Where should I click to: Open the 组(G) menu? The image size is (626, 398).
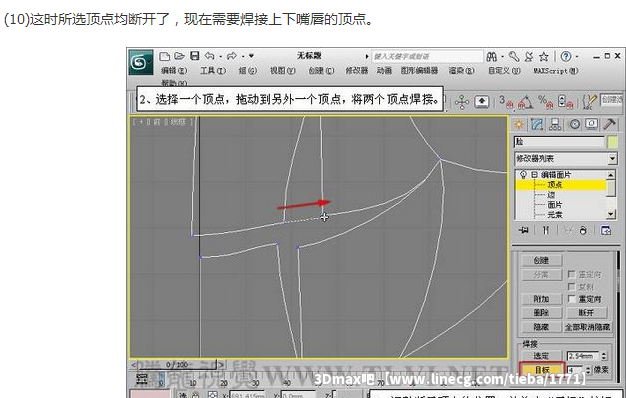tap(248, 71)
